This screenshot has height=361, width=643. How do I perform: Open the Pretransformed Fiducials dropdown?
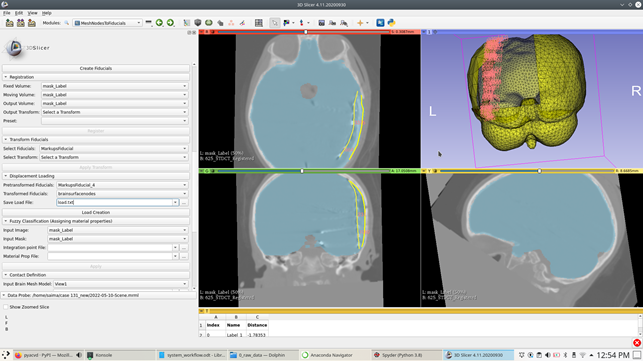[x=122, y=185]
